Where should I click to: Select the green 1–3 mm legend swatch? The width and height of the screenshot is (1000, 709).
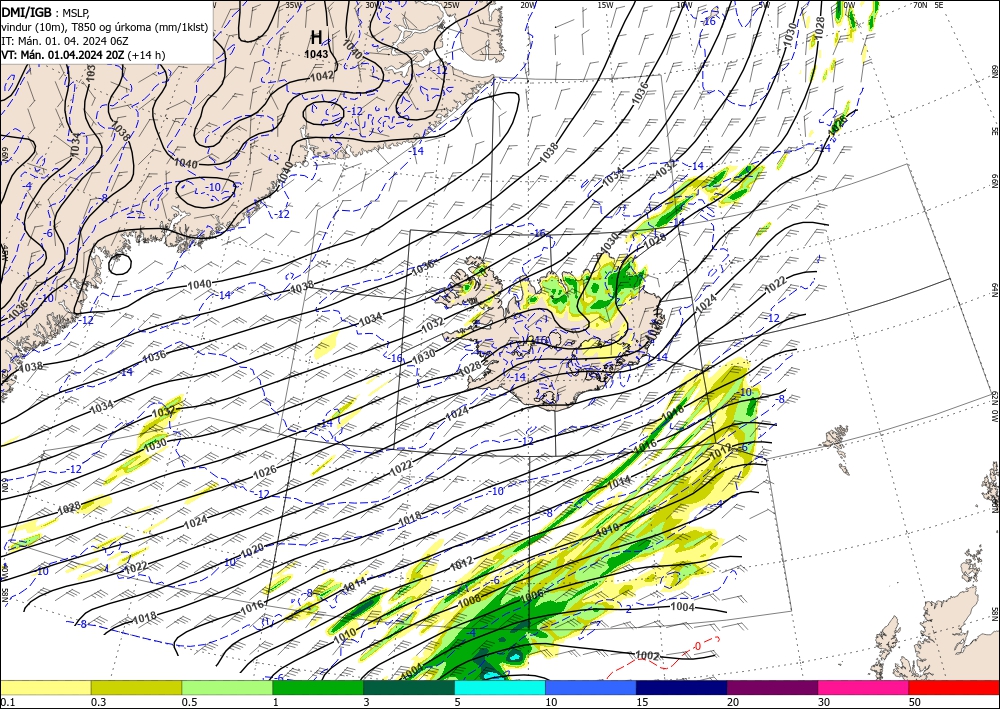(318, 687)
